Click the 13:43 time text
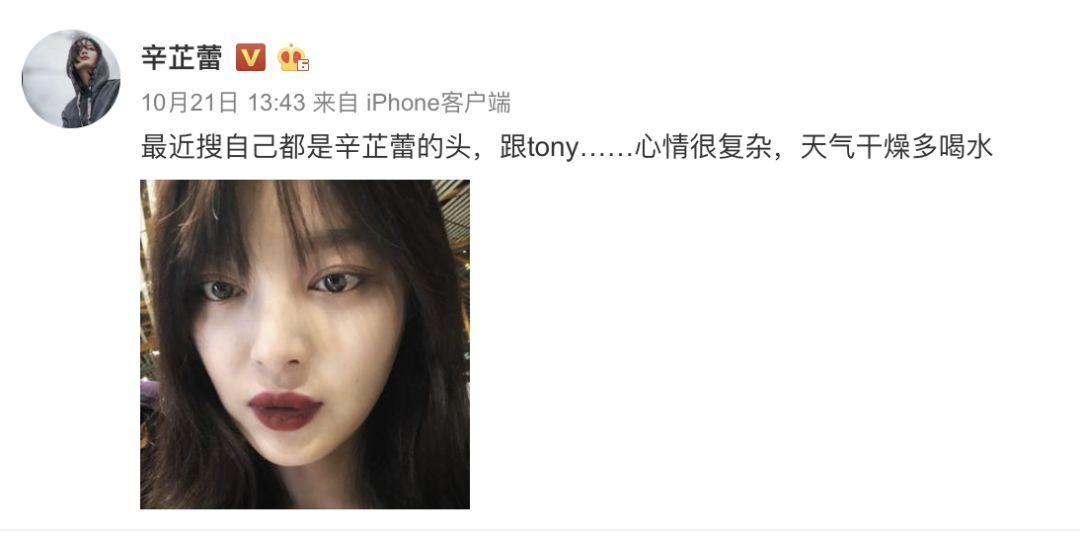This screenshot has height=537, width=1080. pos(276,103)
